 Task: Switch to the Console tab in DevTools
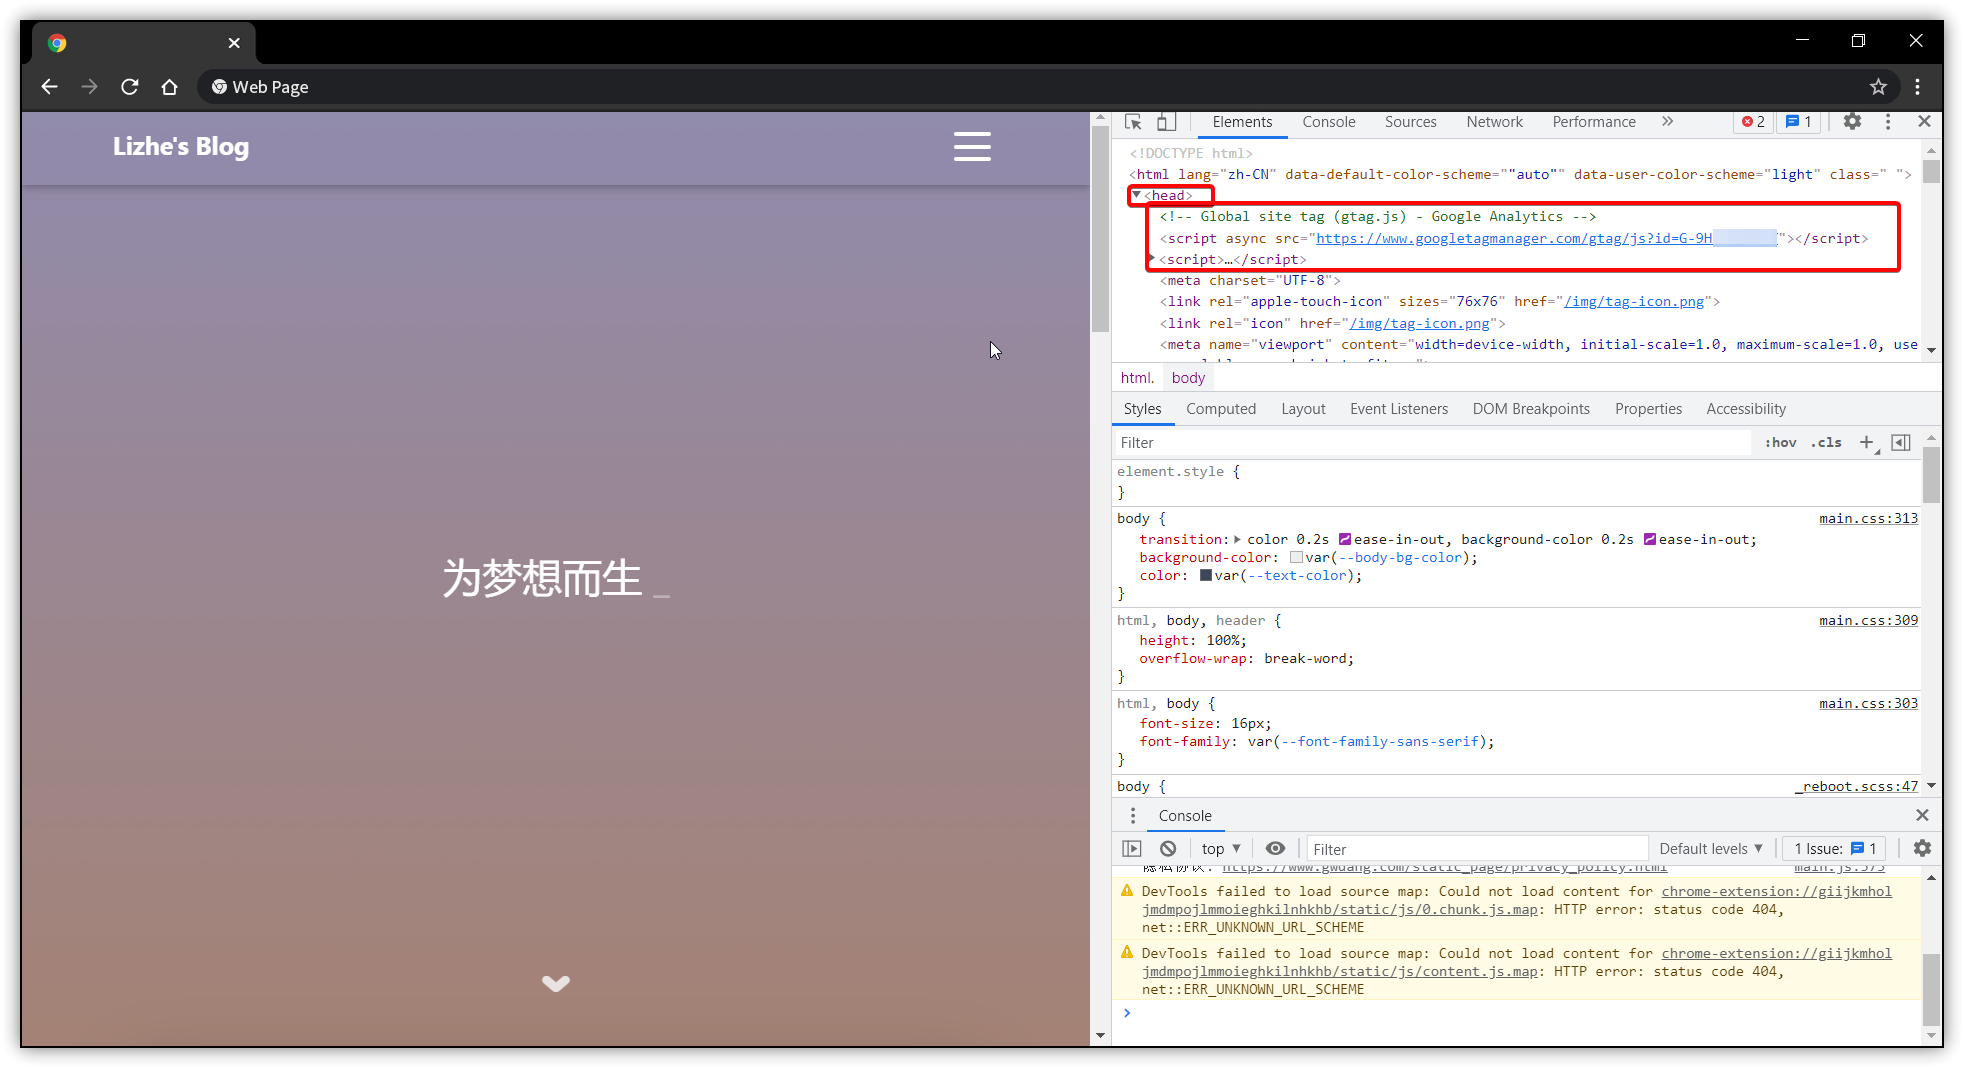pyautogui.click(x=1328, y=122)
